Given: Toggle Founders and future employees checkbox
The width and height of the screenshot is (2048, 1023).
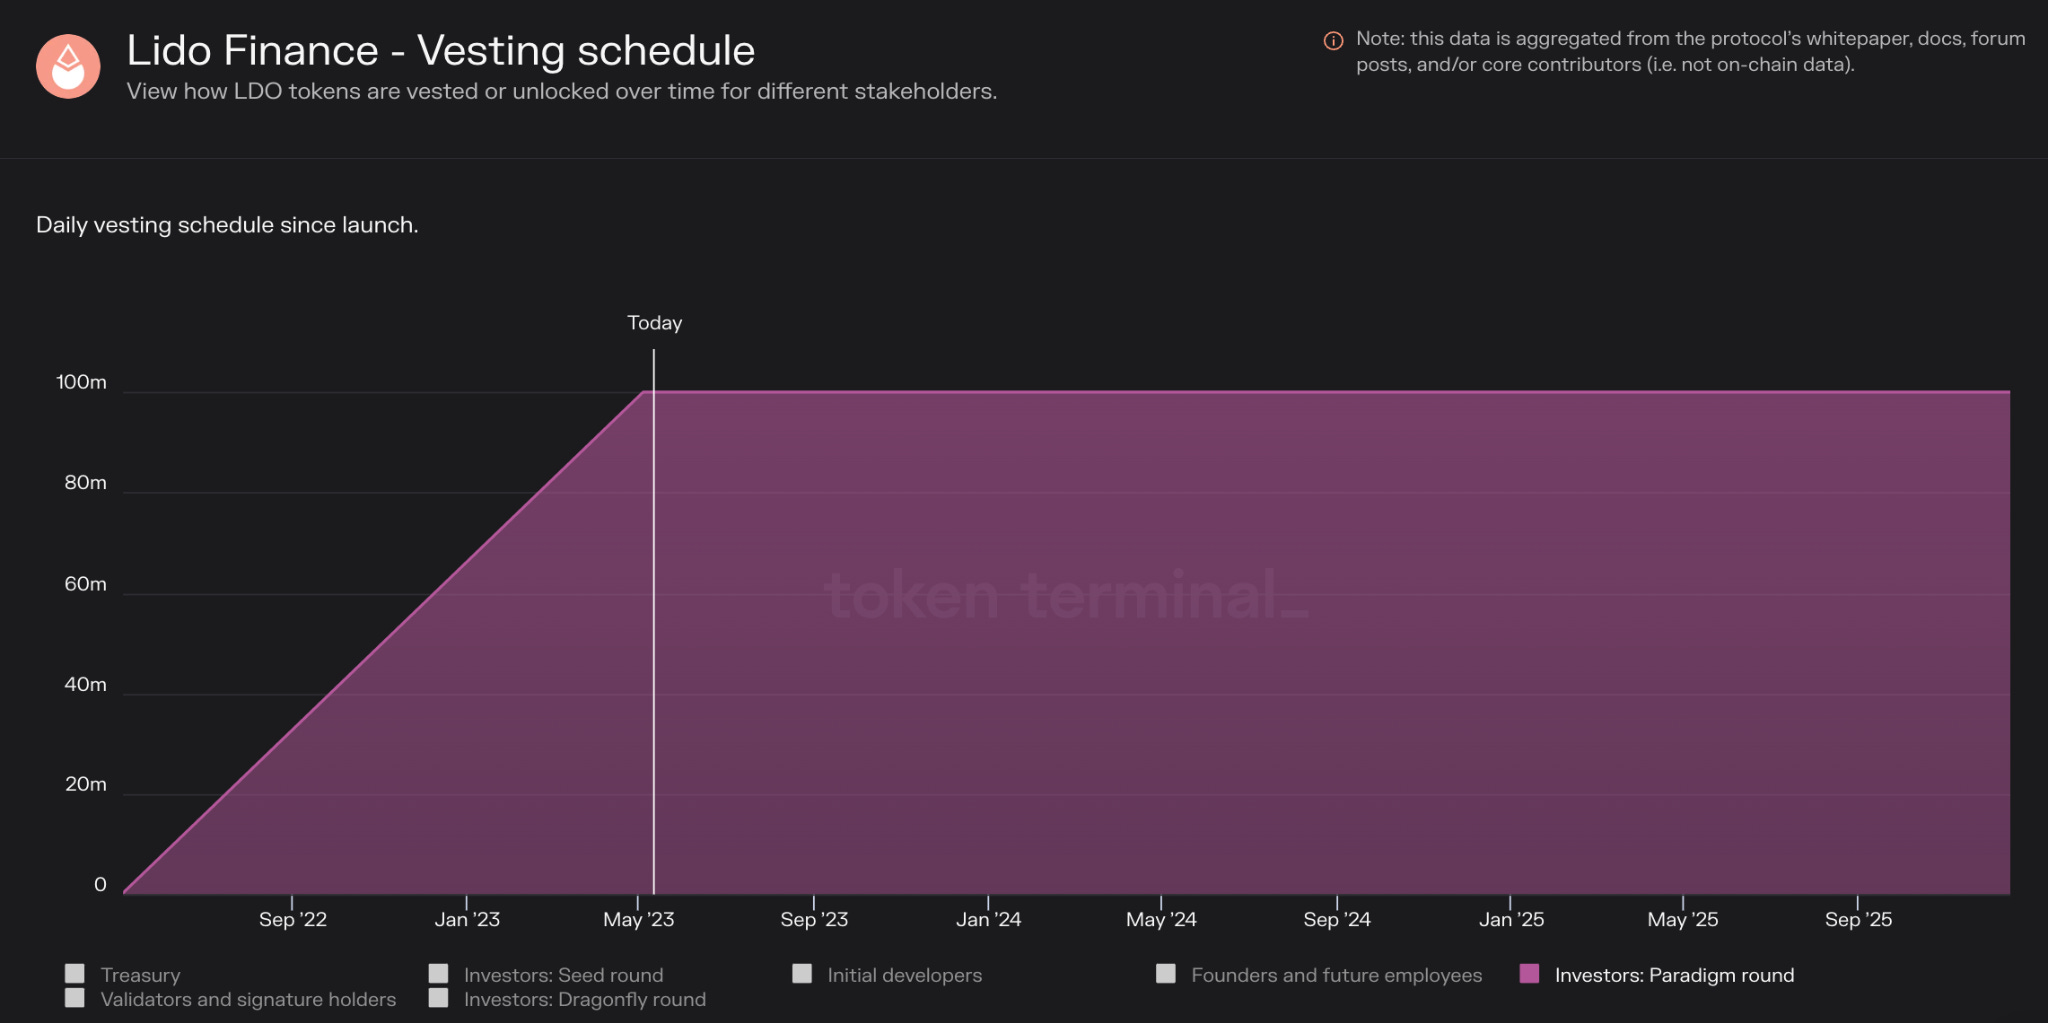Looking at the screenshot, I should pyautogui.click(x=1166, y=974).
